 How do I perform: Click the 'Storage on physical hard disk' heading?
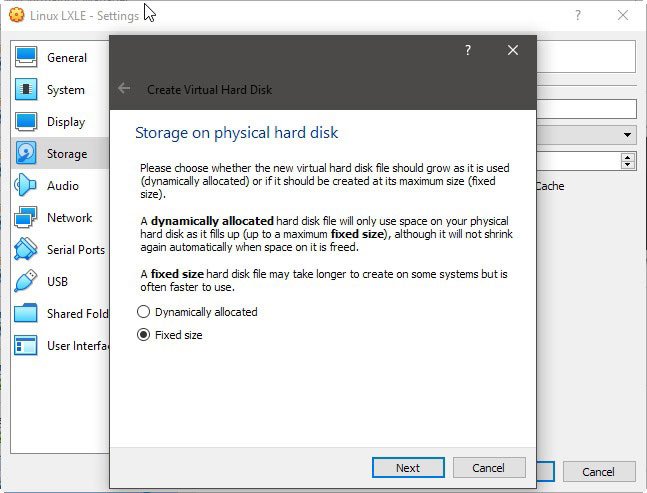236,132
